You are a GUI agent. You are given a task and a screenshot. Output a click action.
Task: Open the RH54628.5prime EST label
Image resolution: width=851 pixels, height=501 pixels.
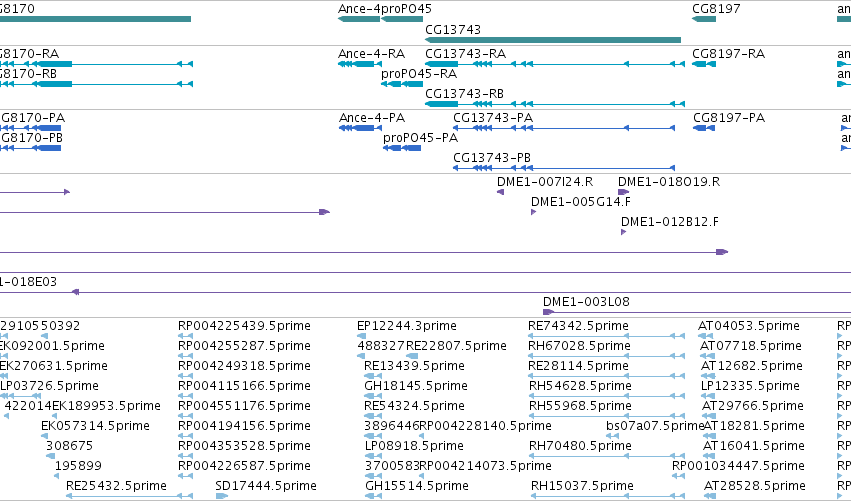coord(580,386)
